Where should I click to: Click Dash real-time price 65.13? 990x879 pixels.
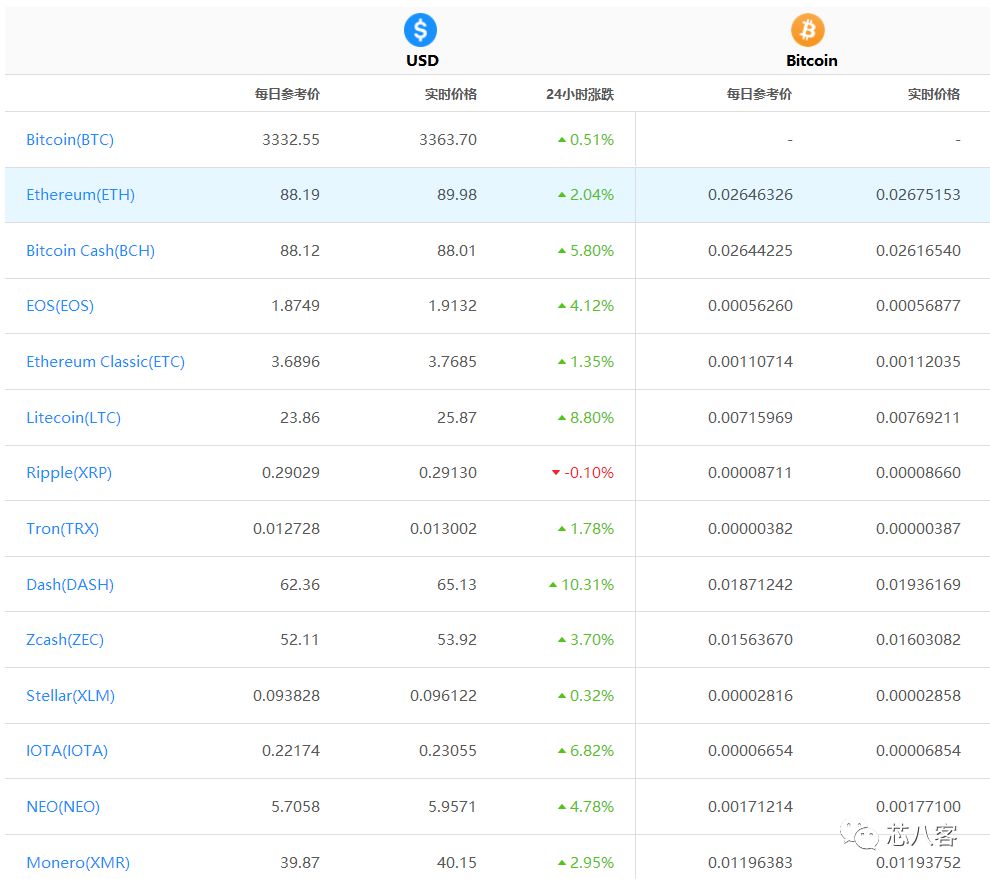pyautogui.click(x=457, y=585)
